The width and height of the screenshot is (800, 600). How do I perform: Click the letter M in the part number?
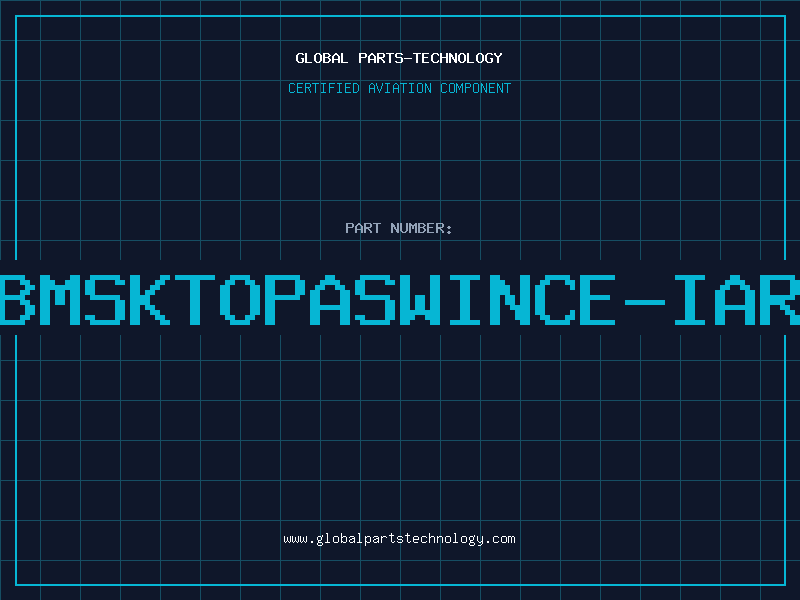(x=59, y=298)
